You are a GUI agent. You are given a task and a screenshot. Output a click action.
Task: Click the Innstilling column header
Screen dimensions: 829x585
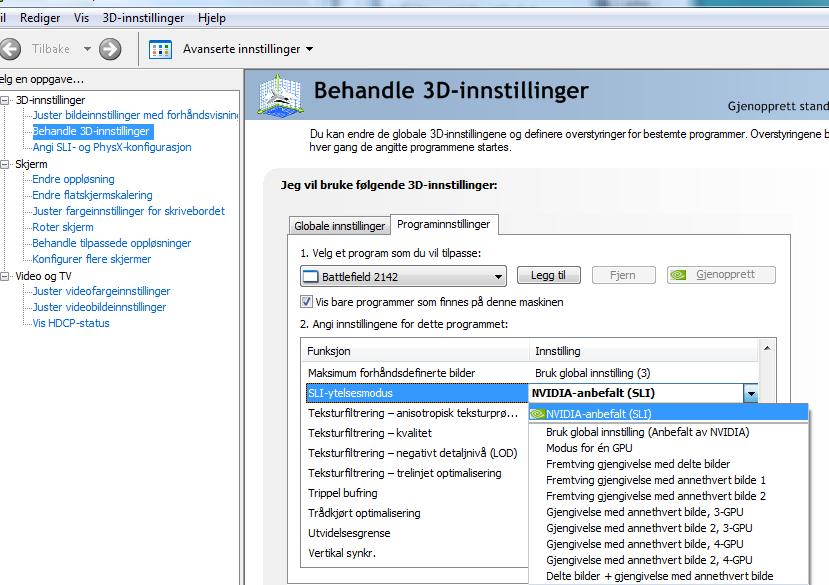pos(644,351)
